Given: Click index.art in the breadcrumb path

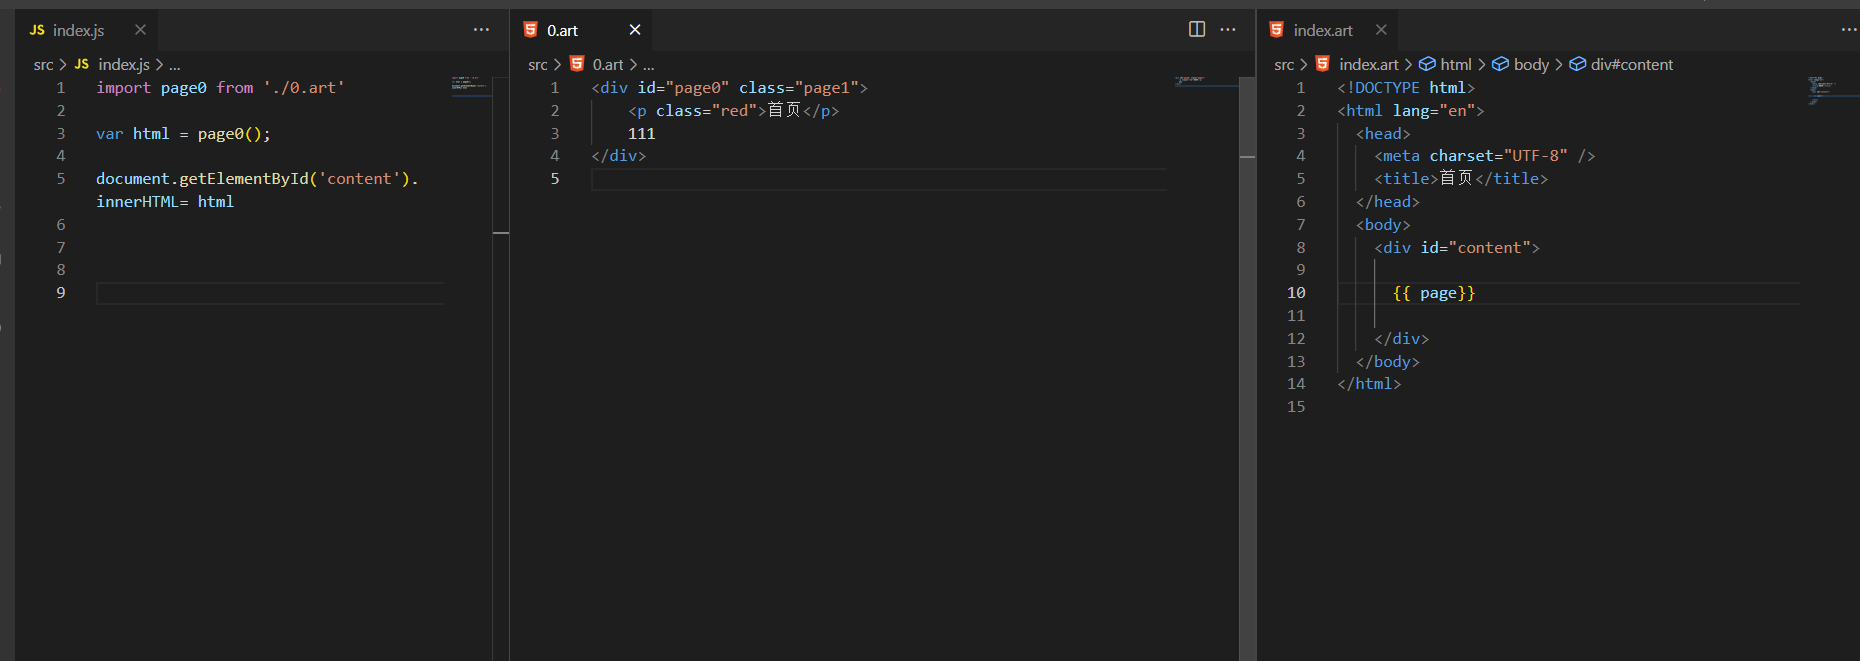Looking at the screenshot, I should coord(1368,64).
